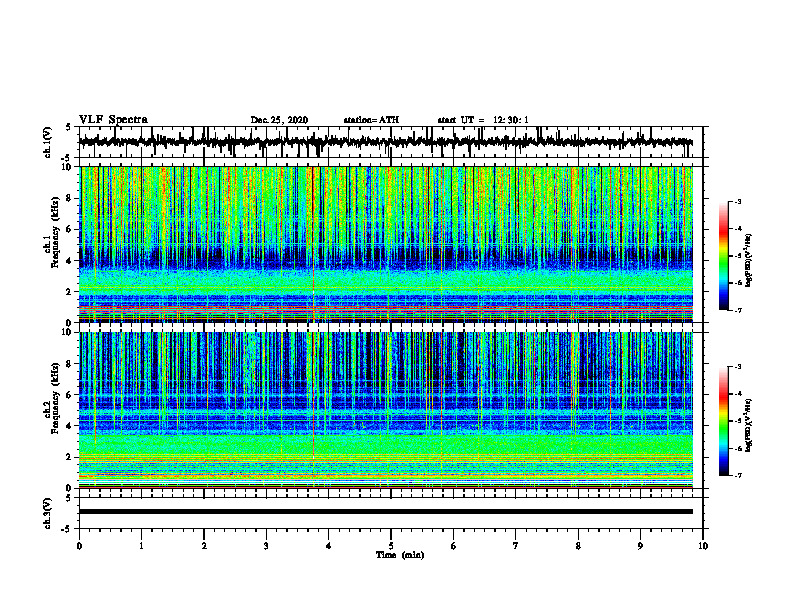Click the '-7' tick on the lower colorbar

738,475
